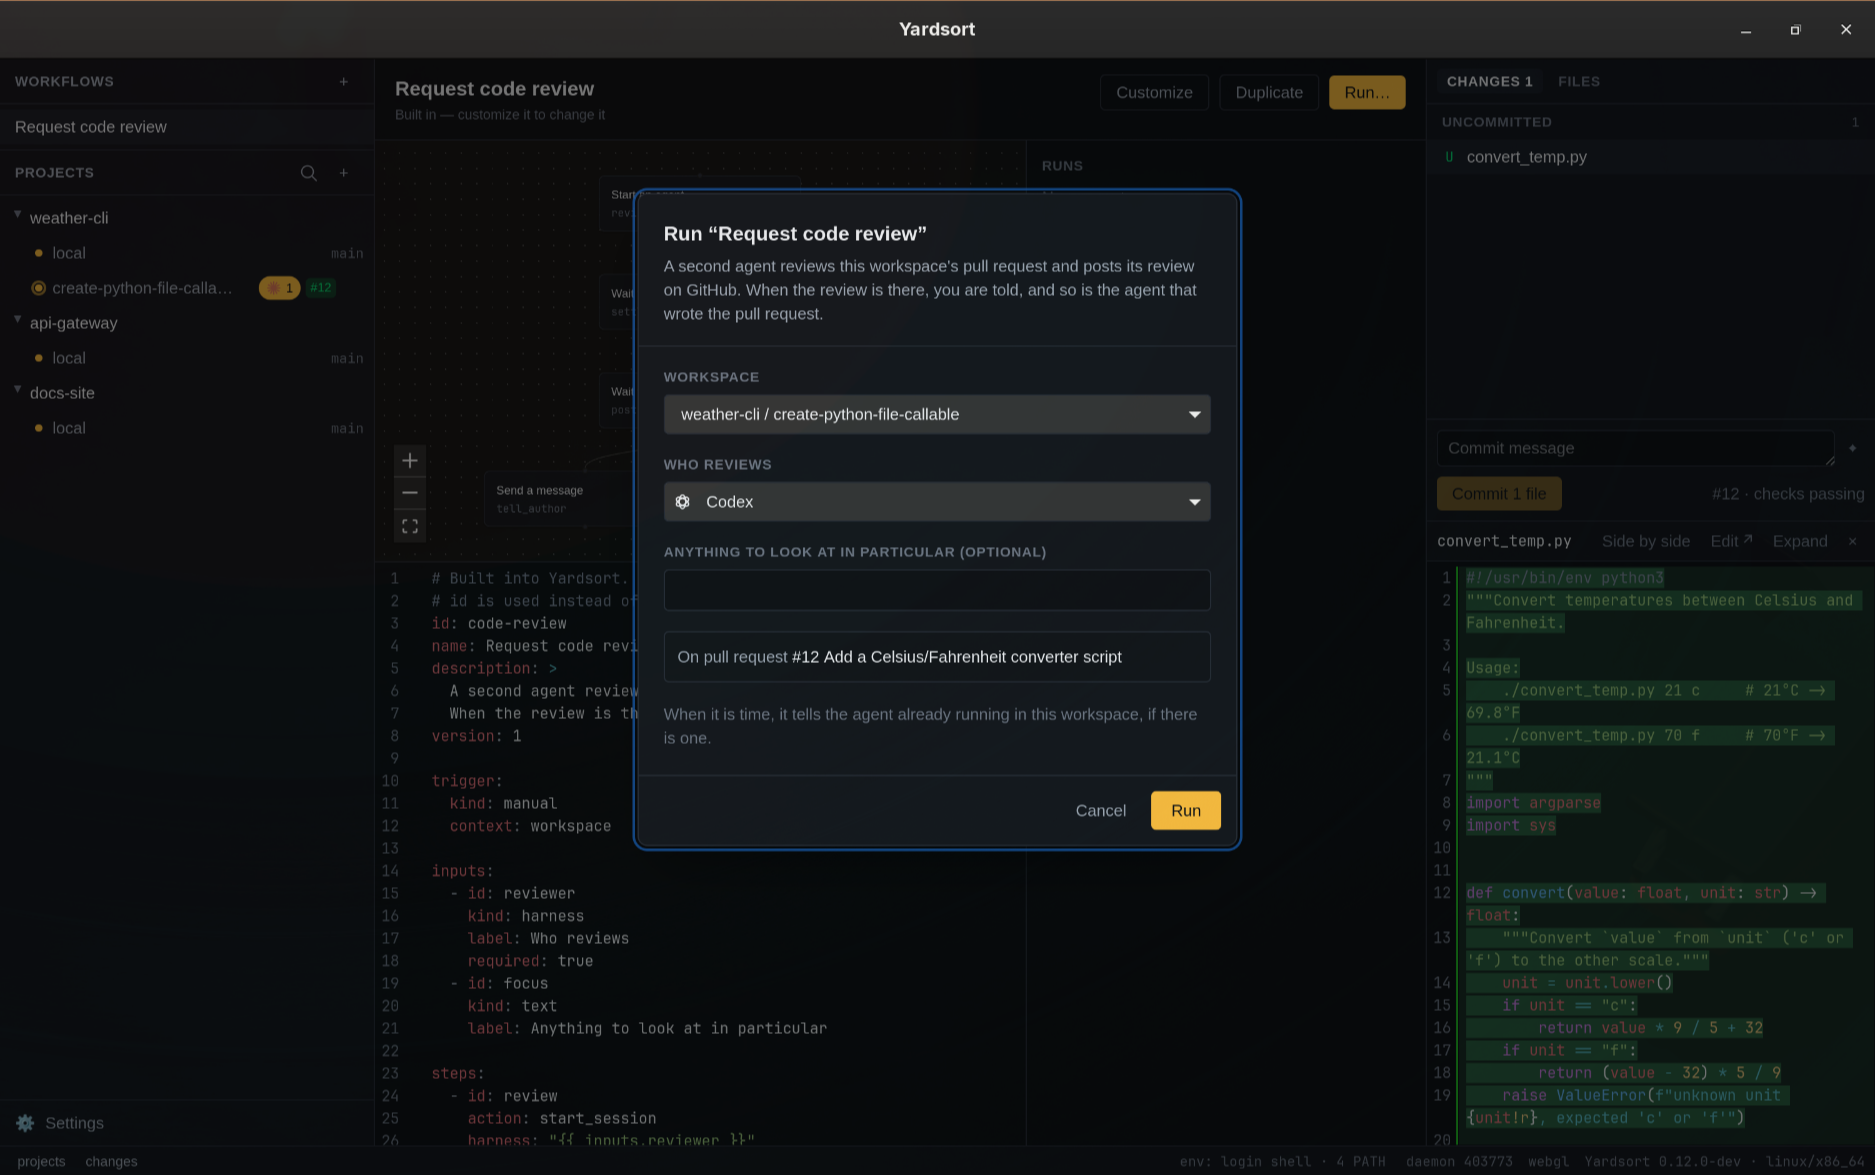Cancel the run dialog
This screenshot has width=1875, height=1175.
click(x=1100, y=810)
